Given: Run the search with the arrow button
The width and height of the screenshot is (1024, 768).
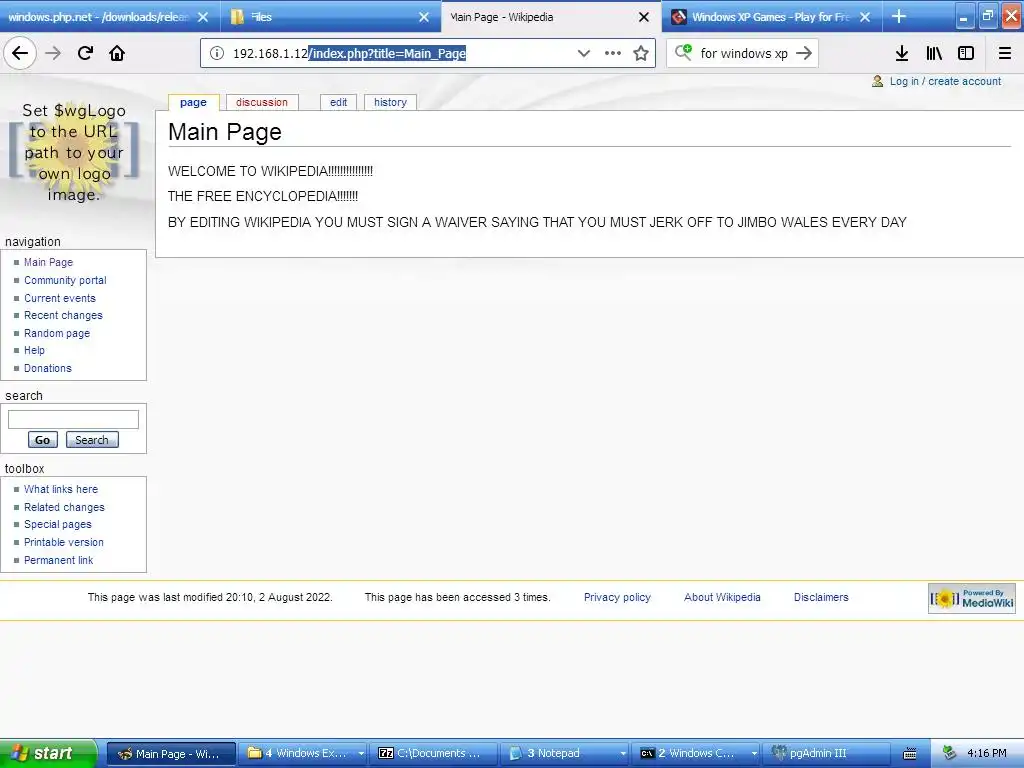Looking at the screenshot, I should (x=805, y=53).
